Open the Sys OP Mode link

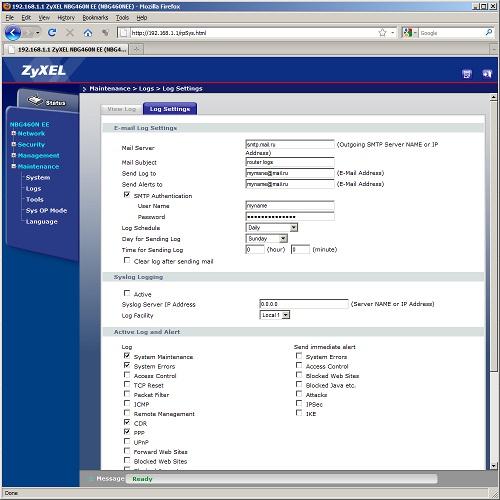[x=46, y=211]
